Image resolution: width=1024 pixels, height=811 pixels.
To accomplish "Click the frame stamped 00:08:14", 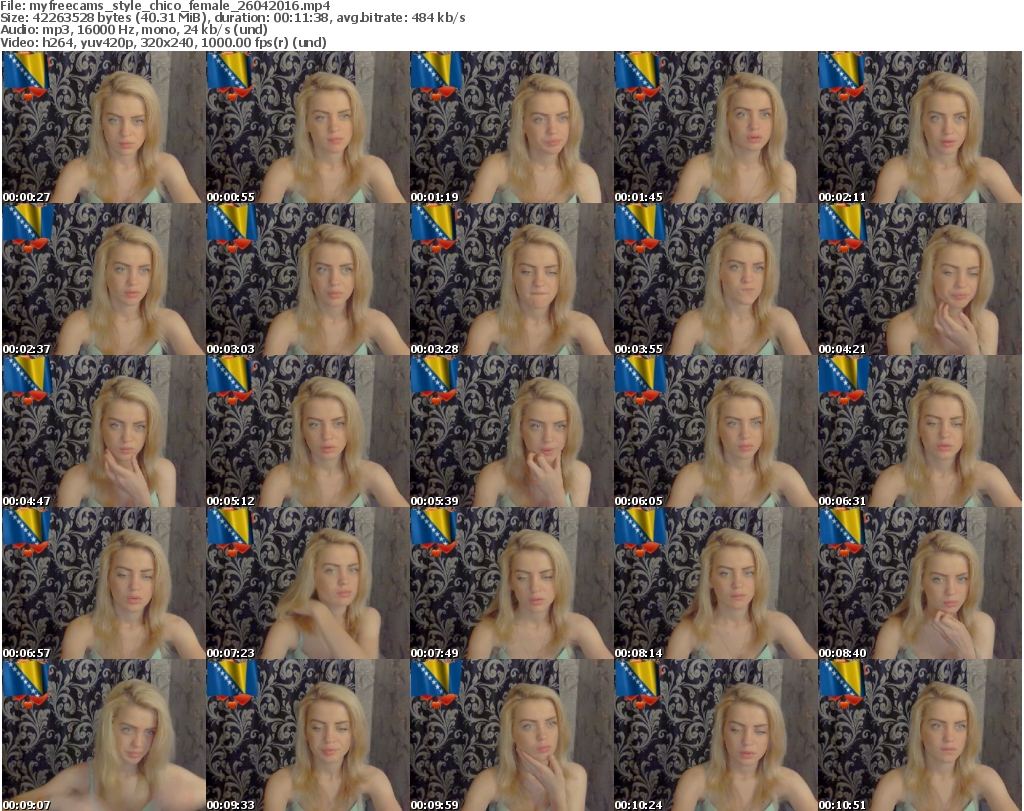I will point(715,584).
